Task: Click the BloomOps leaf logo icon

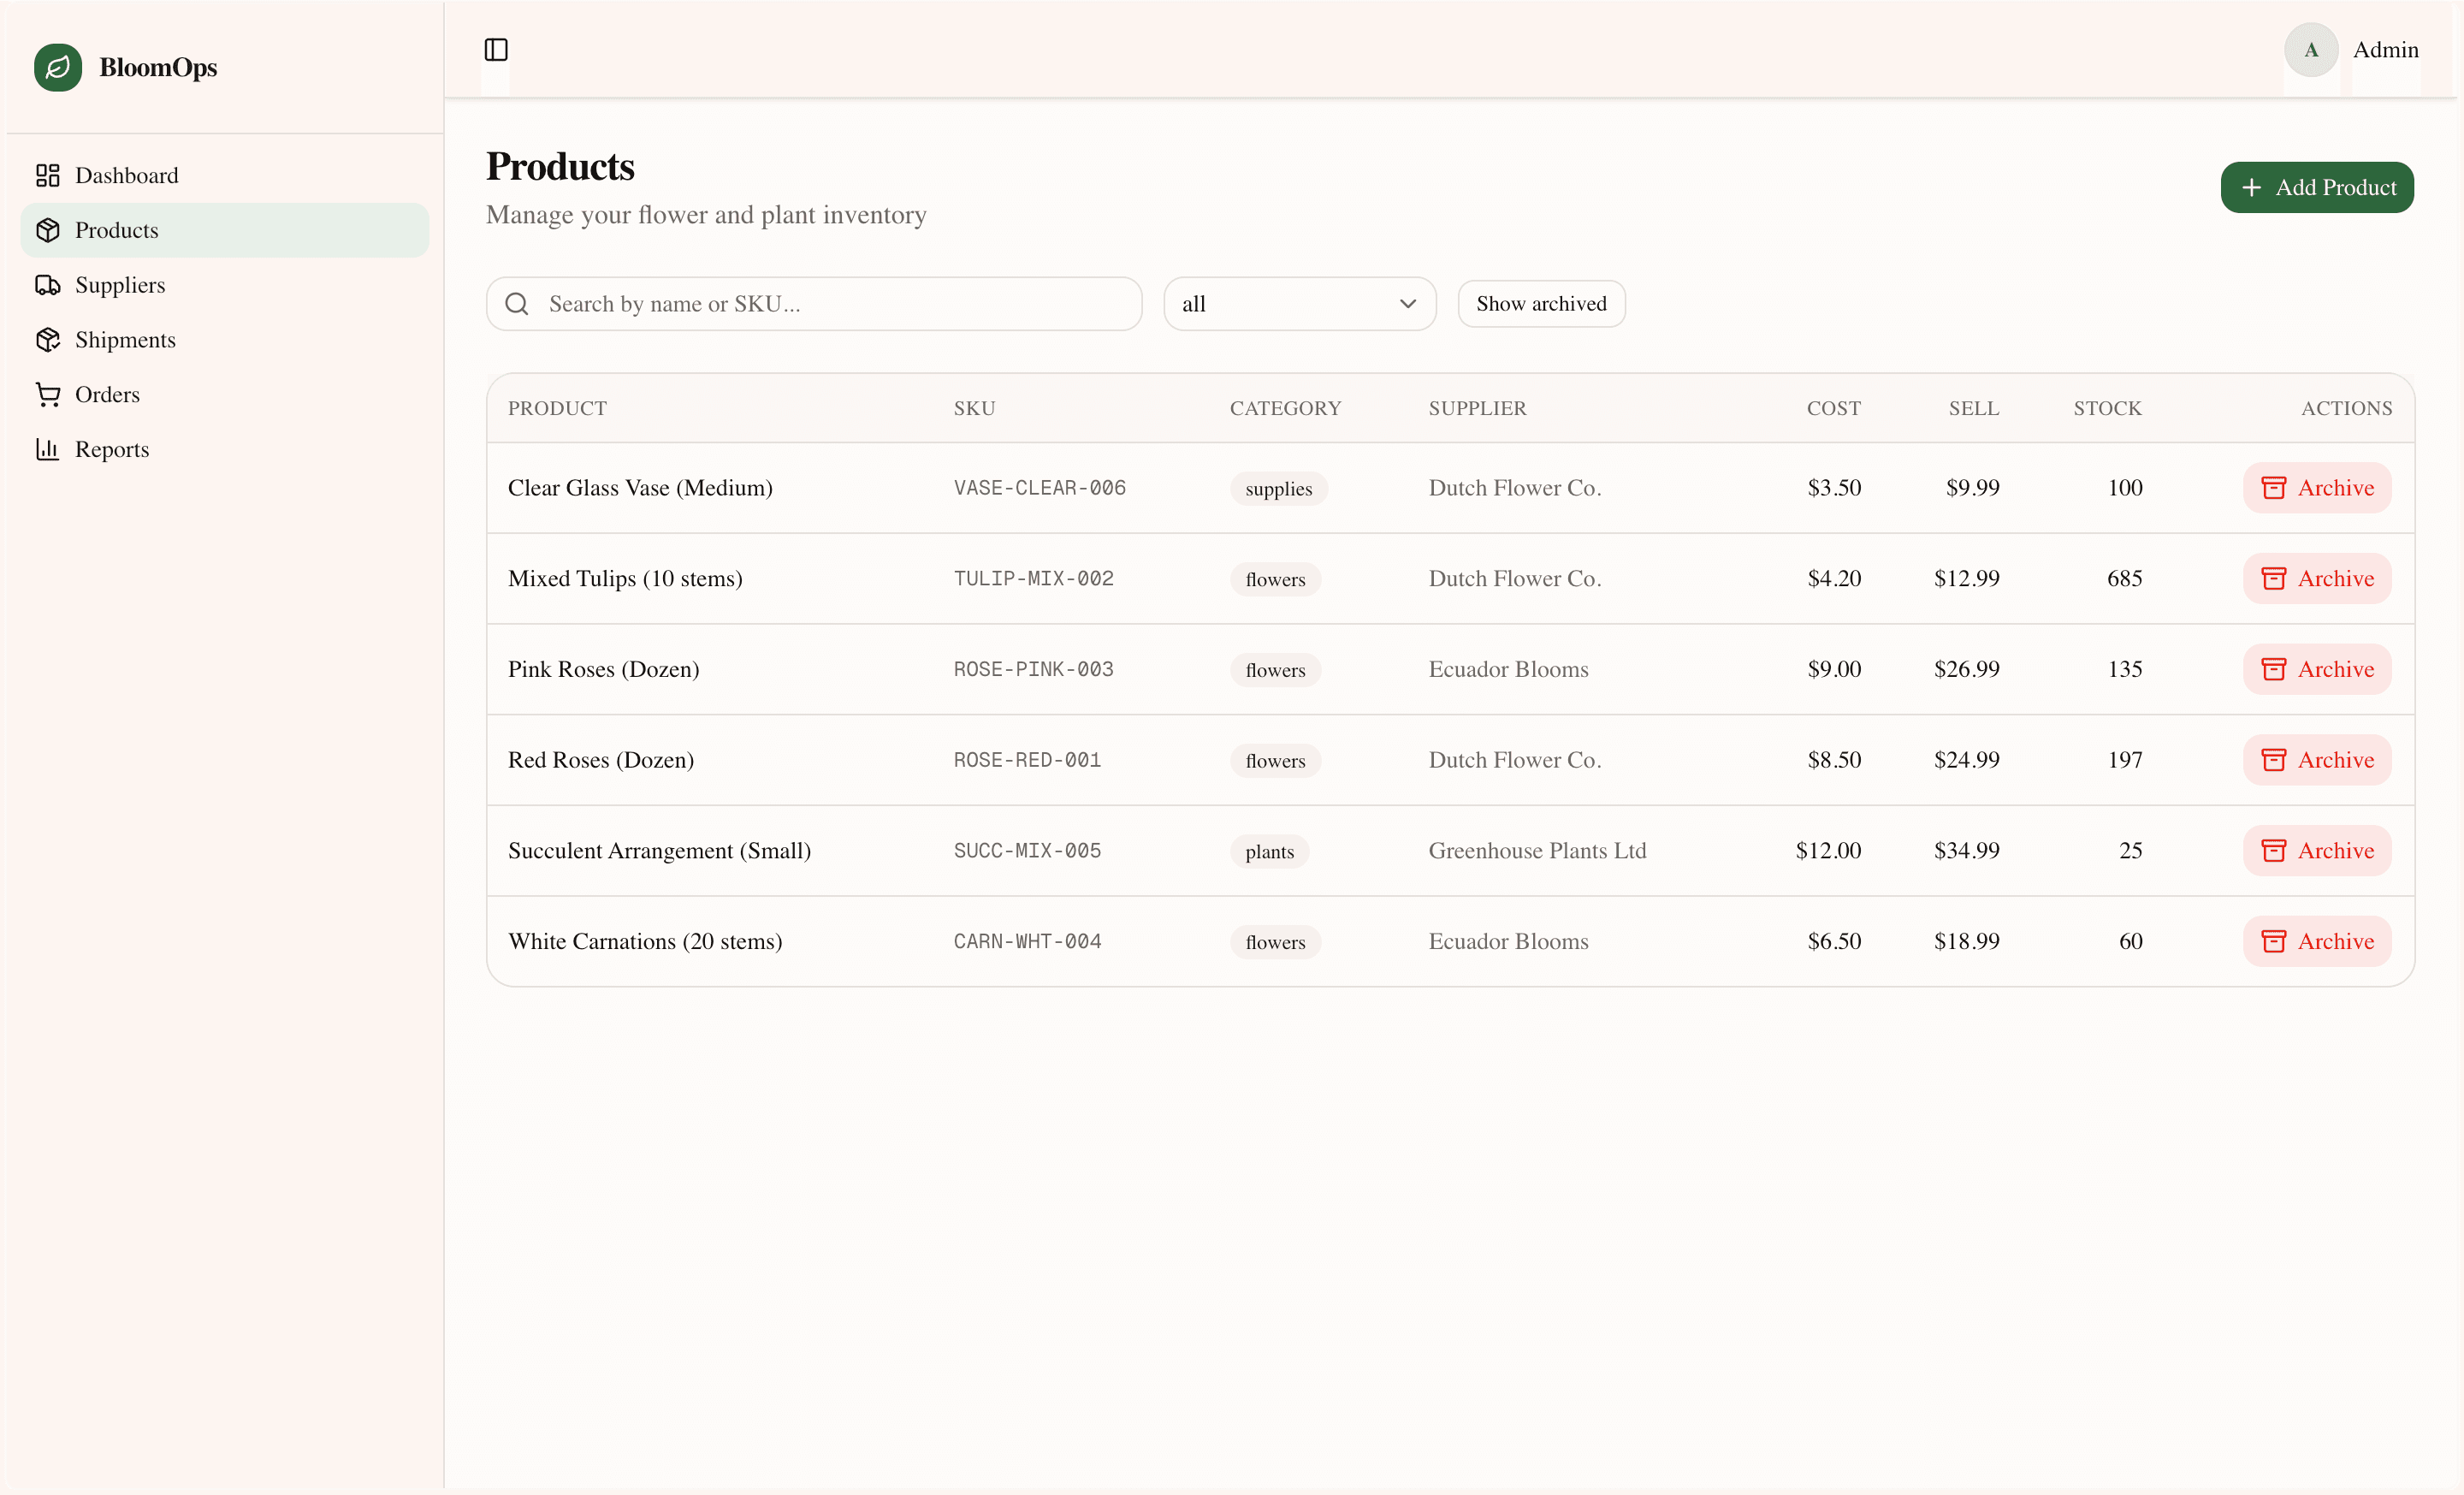Action: pos(57,67)
